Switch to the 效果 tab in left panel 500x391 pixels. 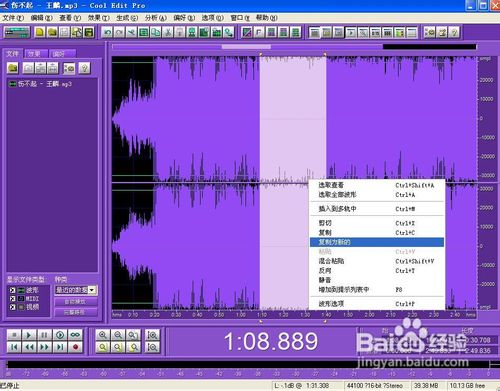(35, 54)
